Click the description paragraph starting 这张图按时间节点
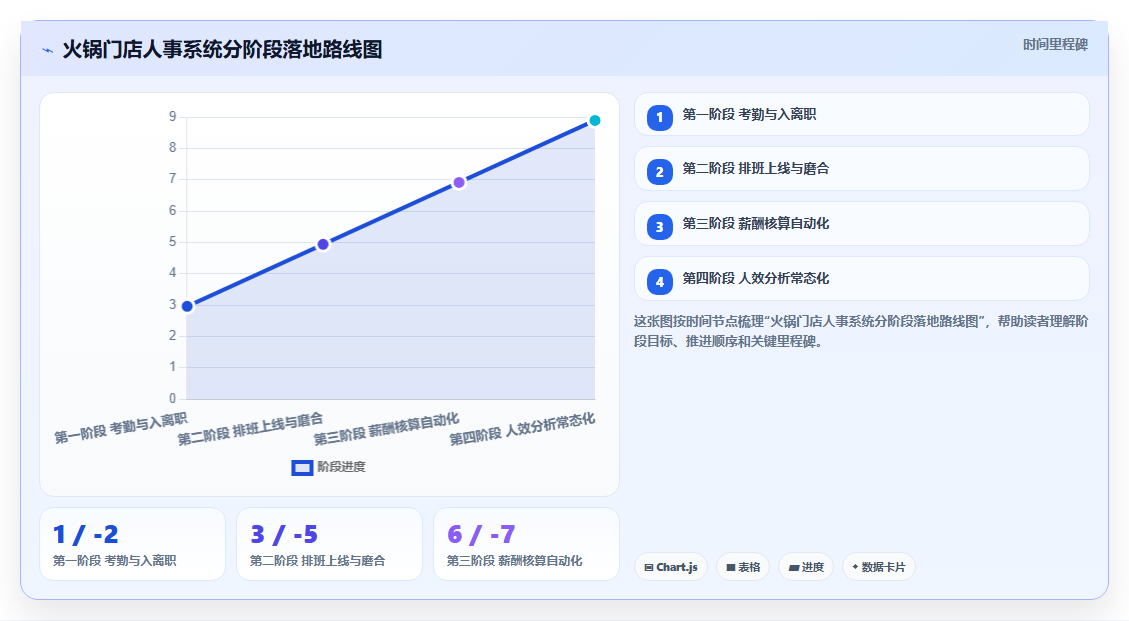 (x=861, y=331)
